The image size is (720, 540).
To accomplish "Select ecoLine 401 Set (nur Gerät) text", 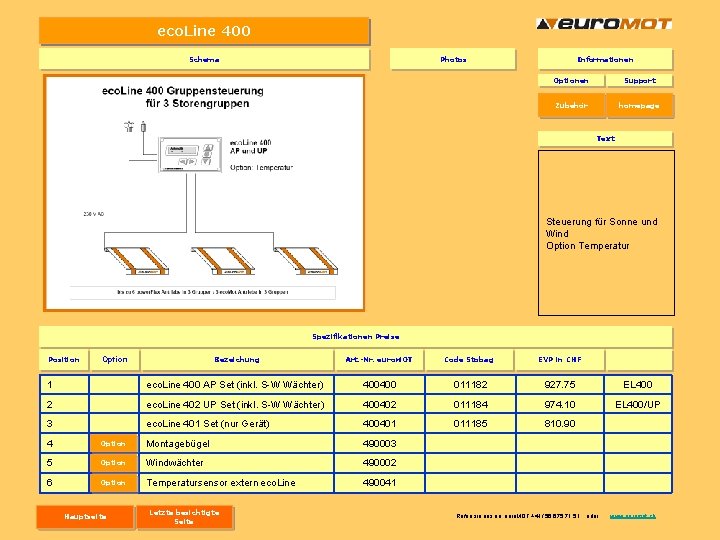I will tap(208, 424).
